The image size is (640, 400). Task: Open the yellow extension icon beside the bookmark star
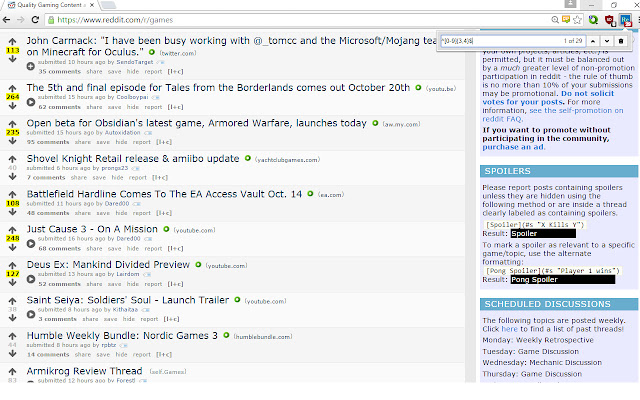pos(566,19)
